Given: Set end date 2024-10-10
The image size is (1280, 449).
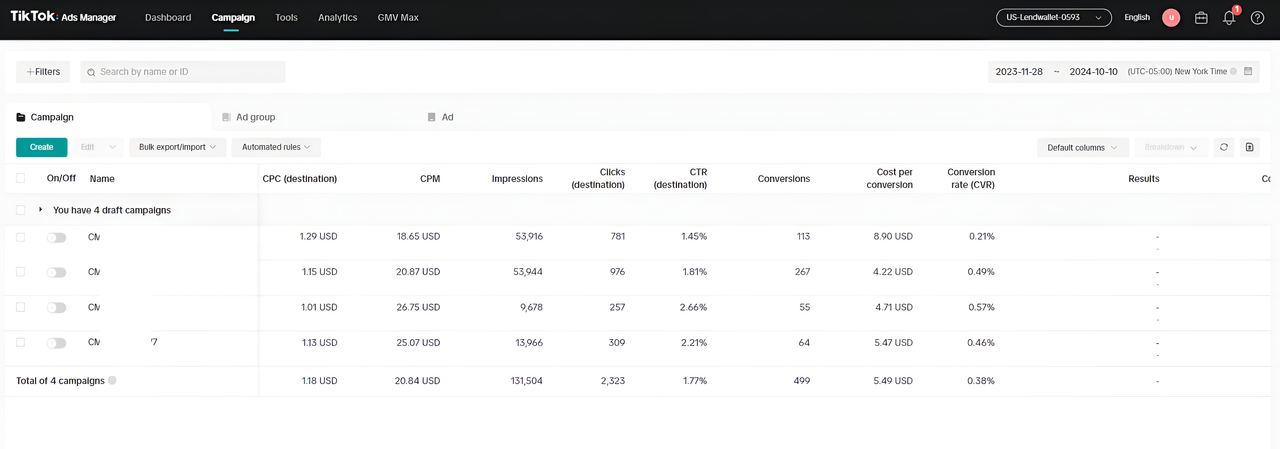Looking at the screenshot, I should [x=1094, y=72].
